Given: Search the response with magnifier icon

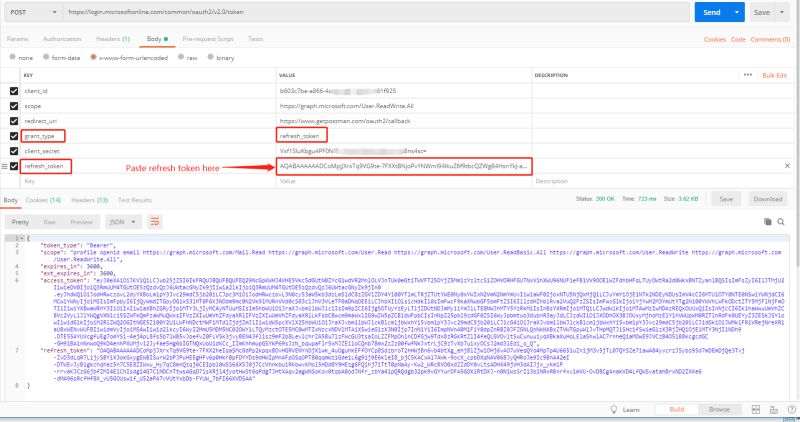Looking at the screenshot, I should (781, 221).
